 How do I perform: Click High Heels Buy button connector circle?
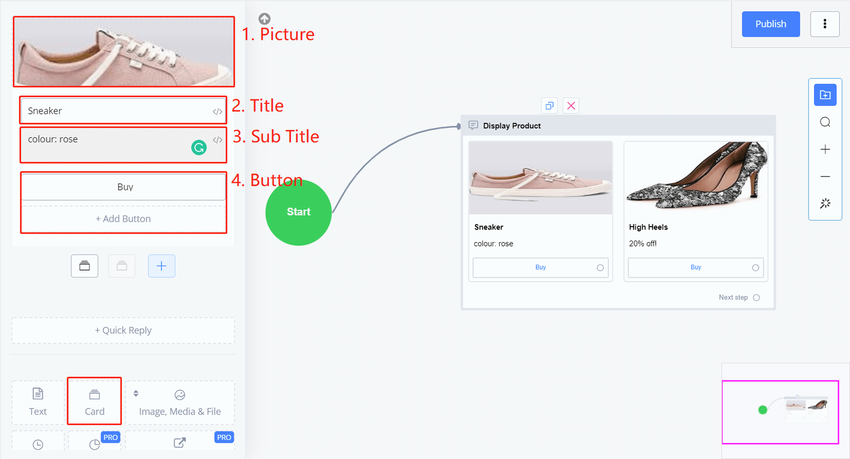[755, 268]
